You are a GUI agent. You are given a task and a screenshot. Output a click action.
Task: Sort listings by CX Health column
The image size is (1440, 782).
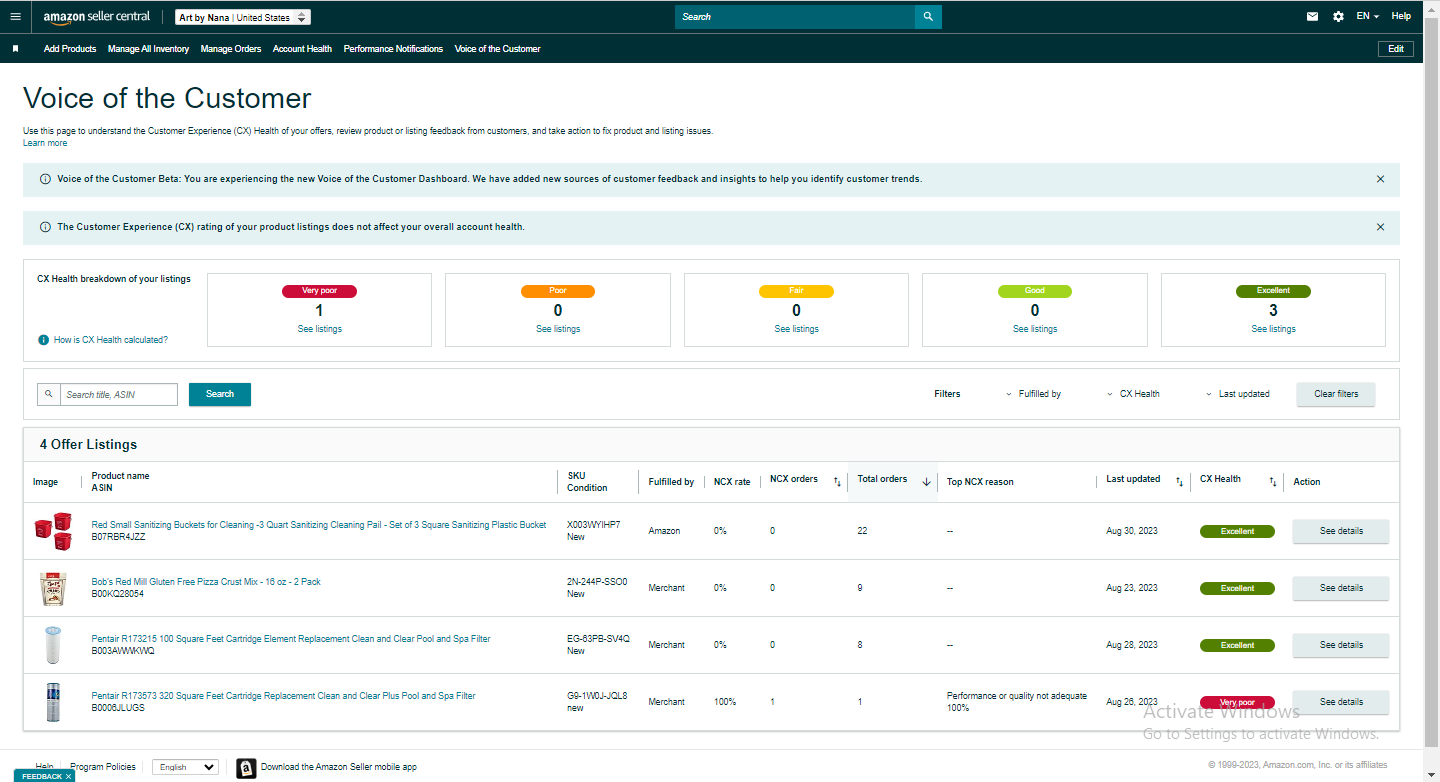(1273, 482)
